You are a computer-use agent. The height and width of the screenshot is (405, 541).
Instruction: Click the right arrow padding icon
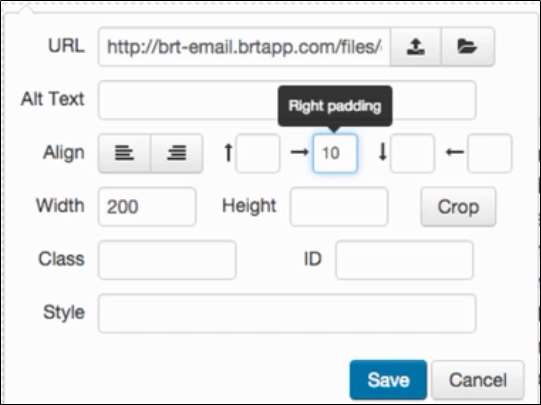pos(299,152)
